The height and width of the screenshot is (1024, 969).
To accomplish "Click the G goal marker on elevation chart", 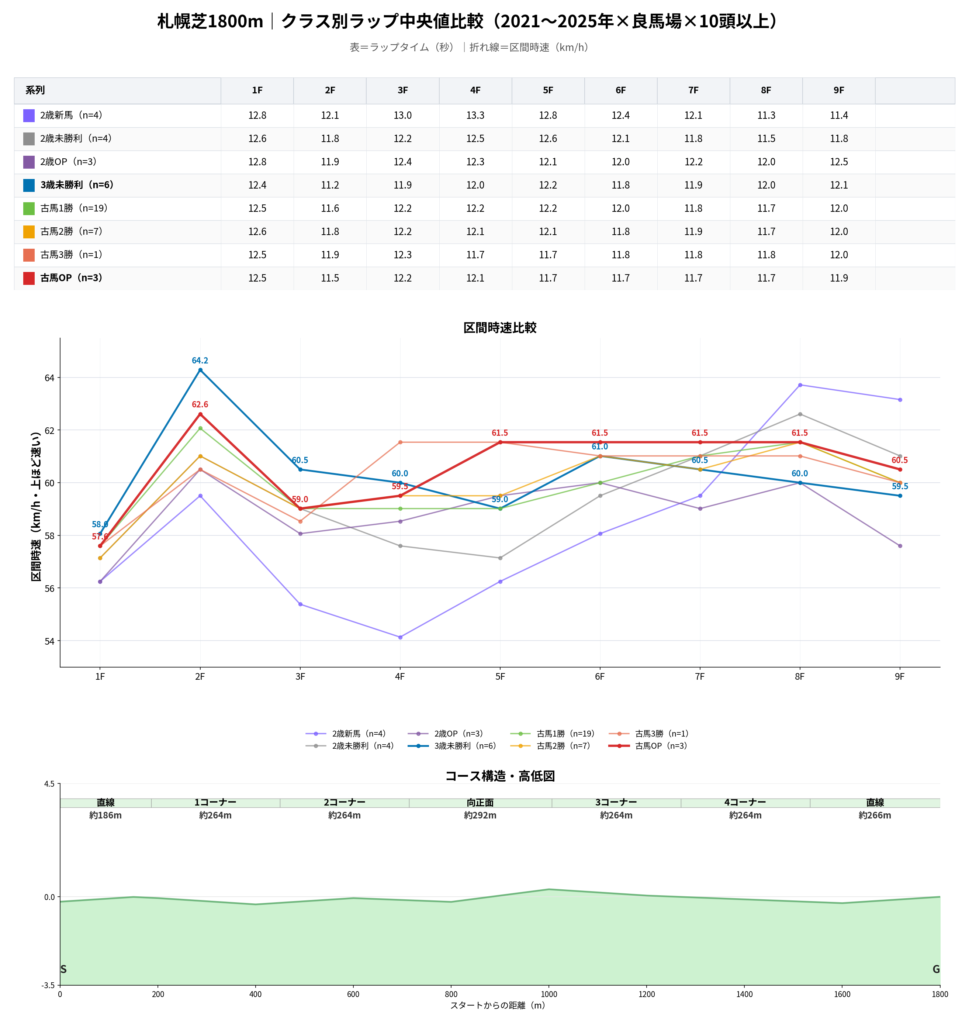I will [x=936, y=970].
